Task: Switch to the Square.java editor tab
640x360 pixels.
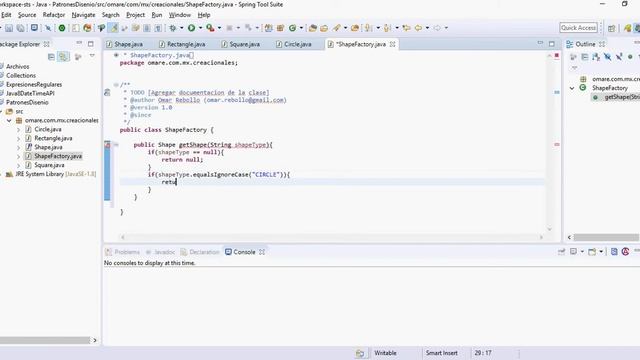Action: pyautogui.click(x=240, y=44)
